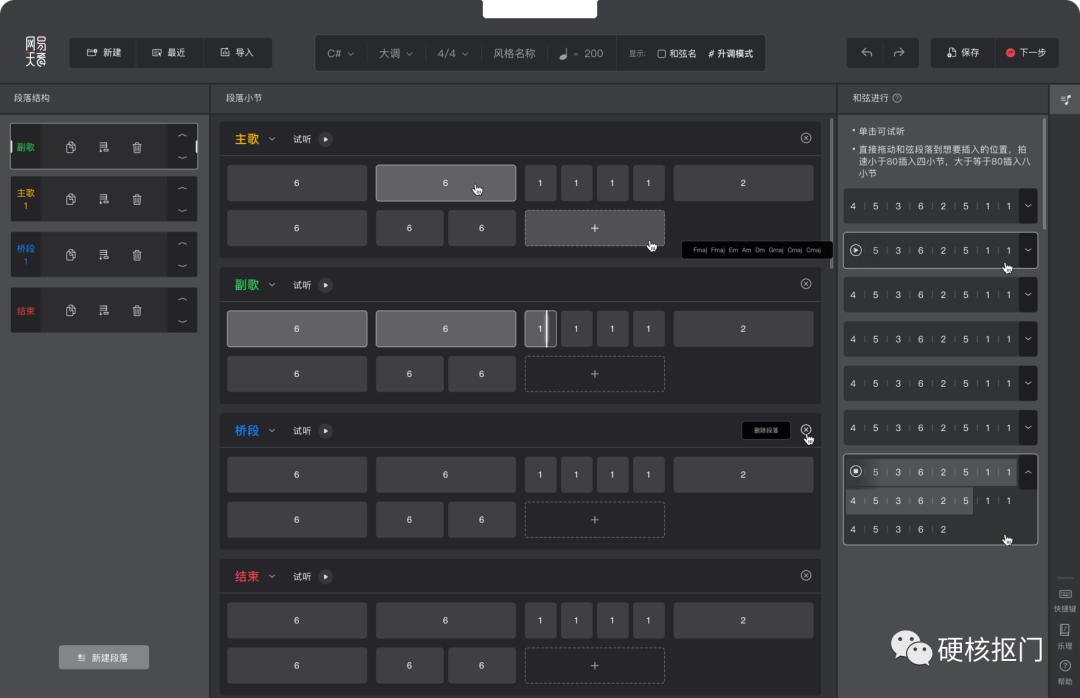Copy the 桥段 1 section
The height and width of the screenshot is (698, 1080).
pos(70,255)
